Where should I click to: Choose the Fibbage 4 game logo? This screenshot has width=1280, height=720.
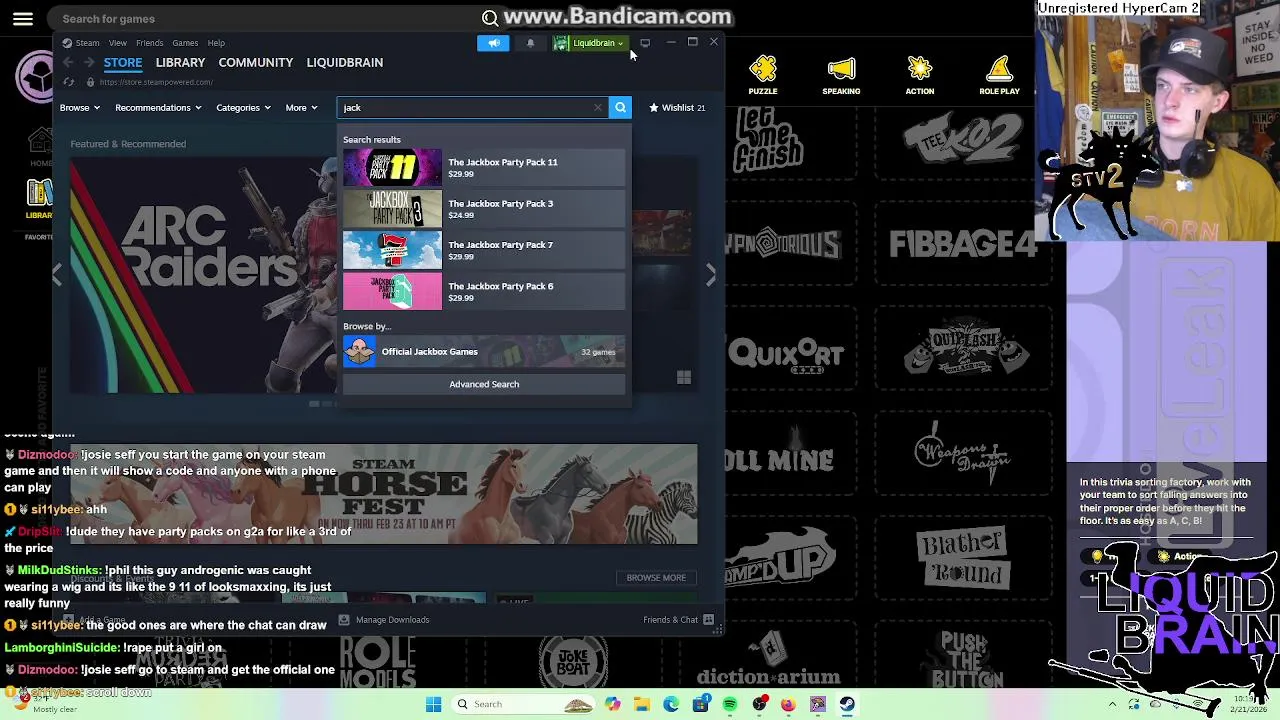click(x=963, y=244)
